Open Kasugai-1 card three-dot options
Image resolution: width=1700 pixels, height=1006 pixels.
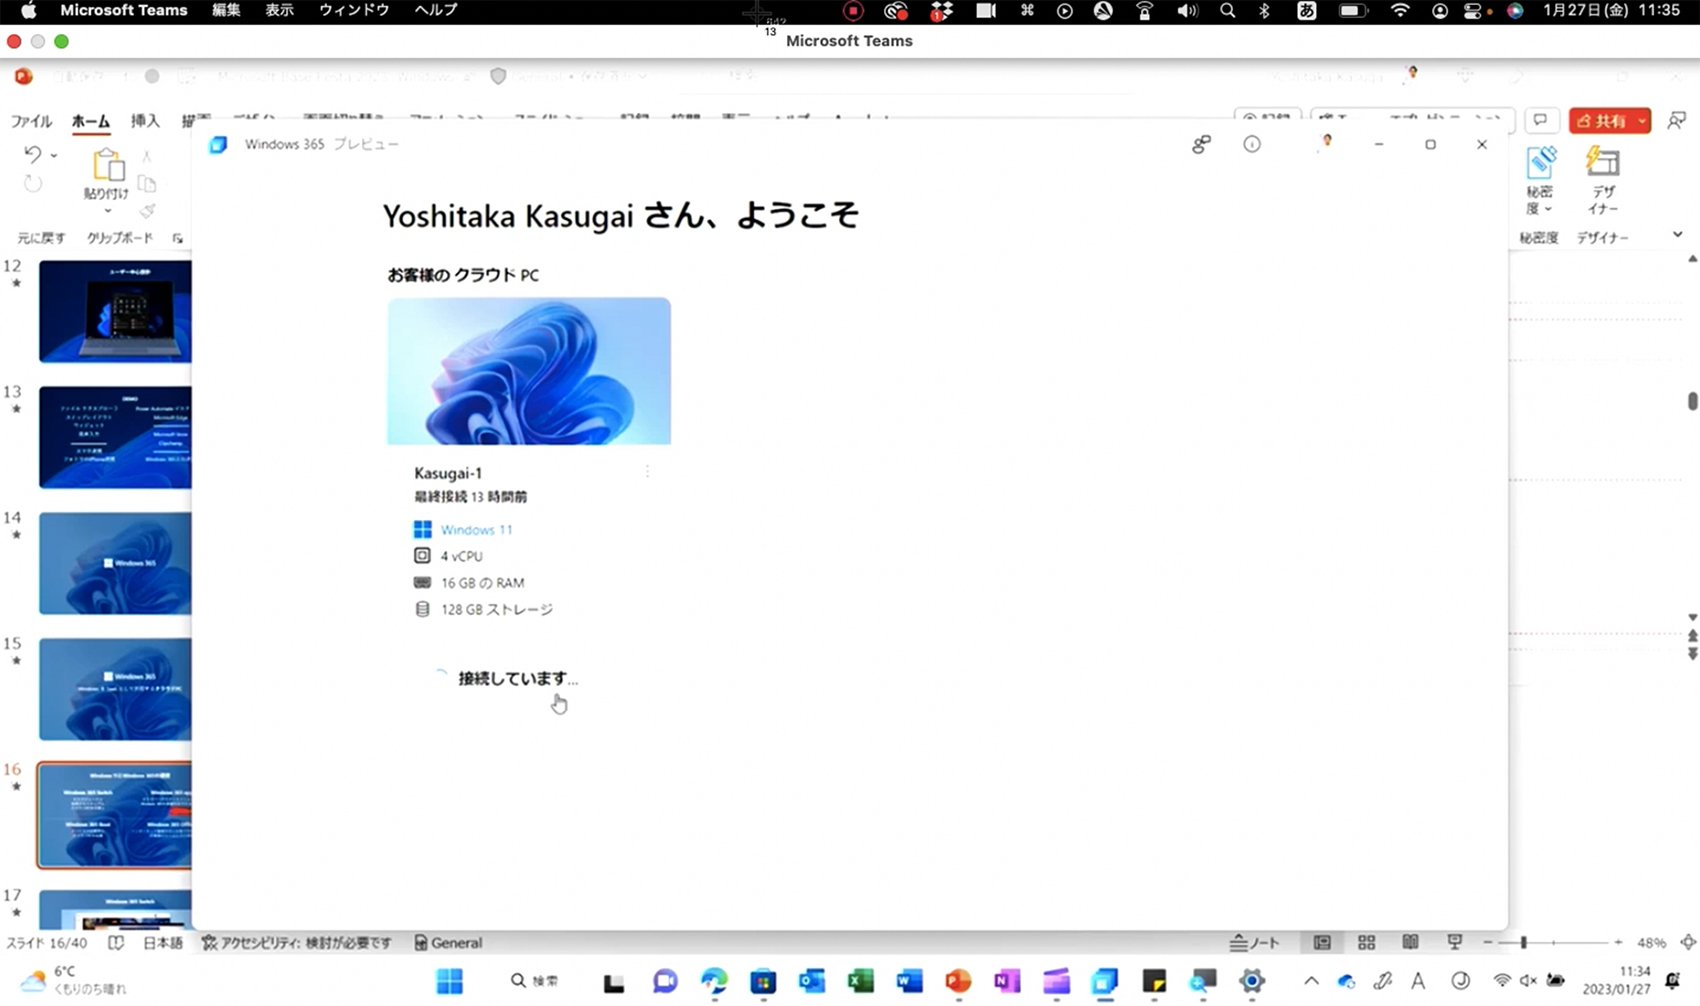(647, 472)
